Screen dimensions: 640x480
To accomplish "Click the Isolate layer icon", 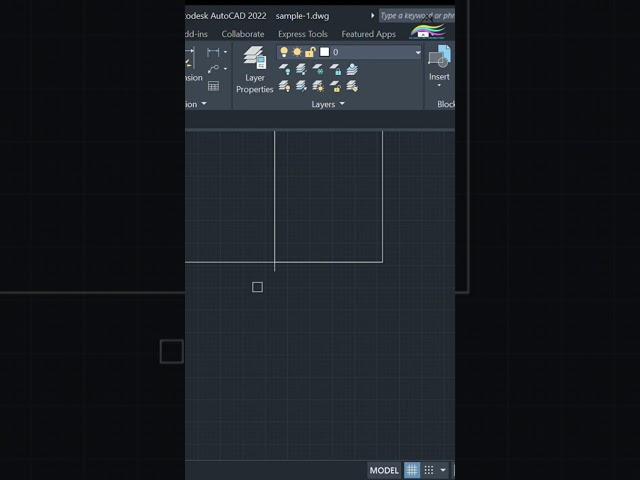I will point(302,69).
